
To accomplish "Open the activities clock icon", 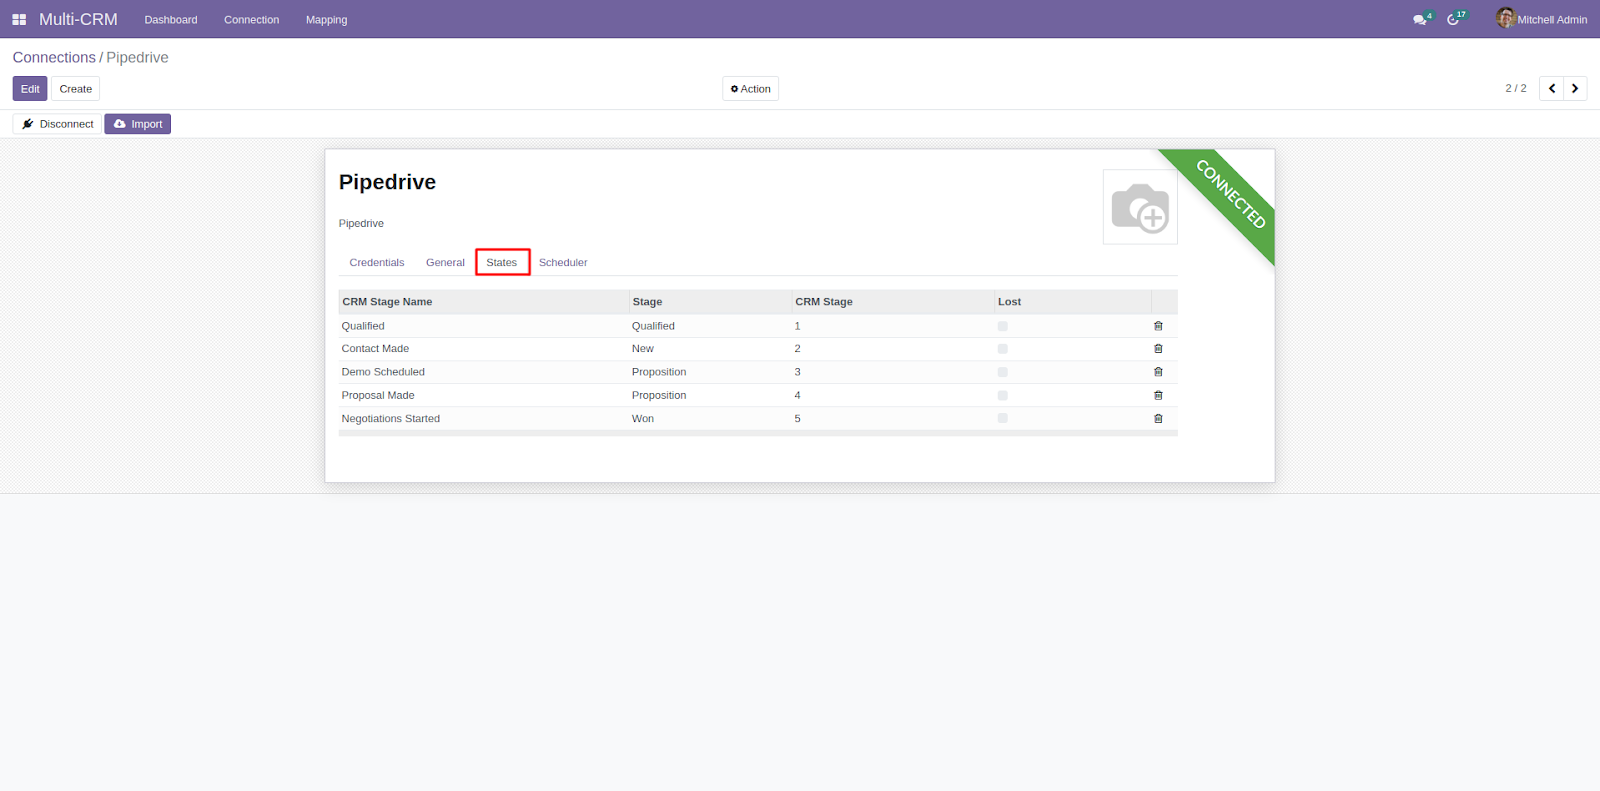I will coord(1453,20).
